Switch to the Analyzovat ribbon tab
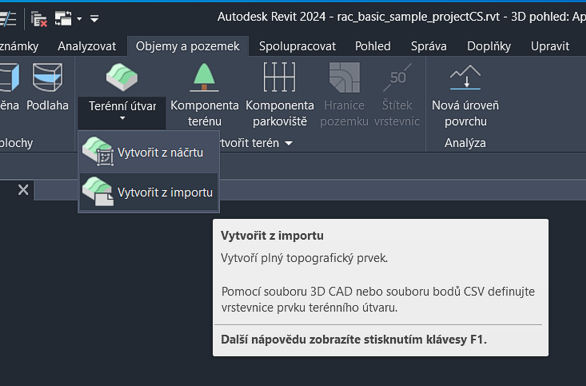The image size is (586, 386). pyautogui.click(x=87, y=46)
